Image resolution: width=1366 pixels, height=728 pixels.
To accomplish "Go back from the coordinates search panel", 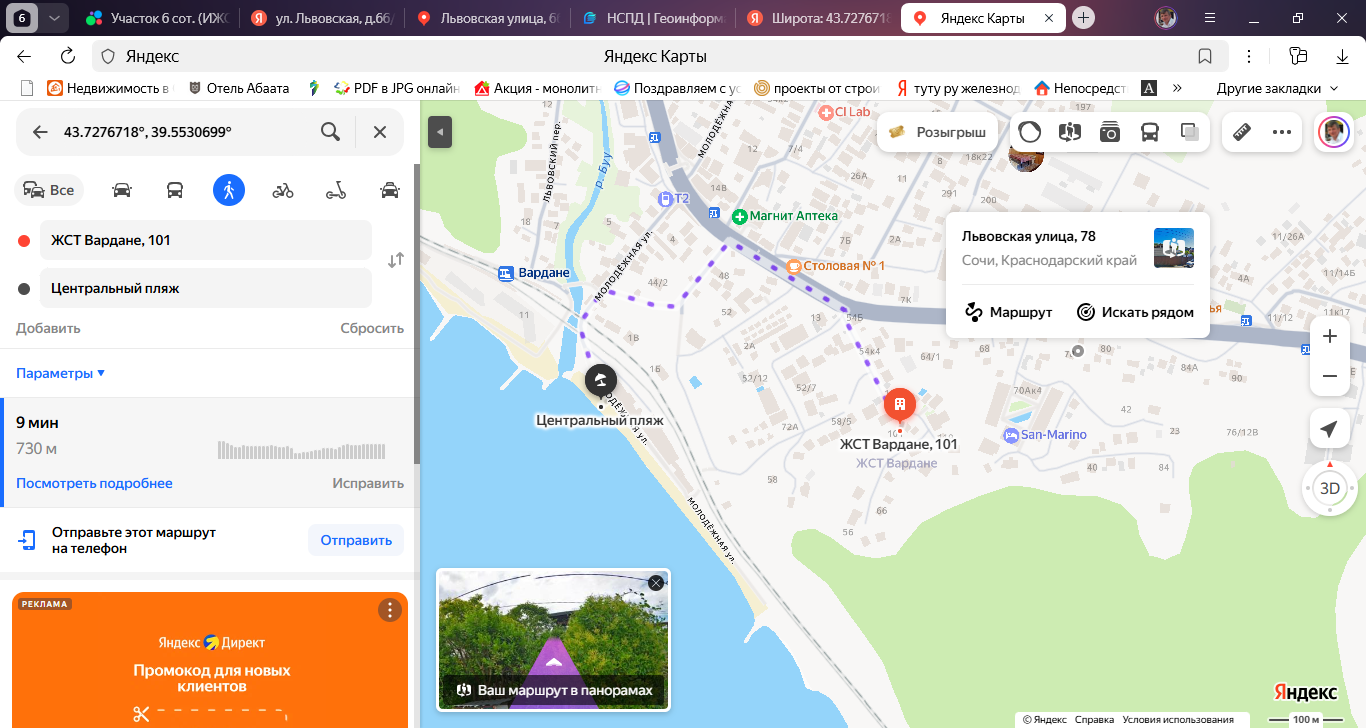I will 40,132.
